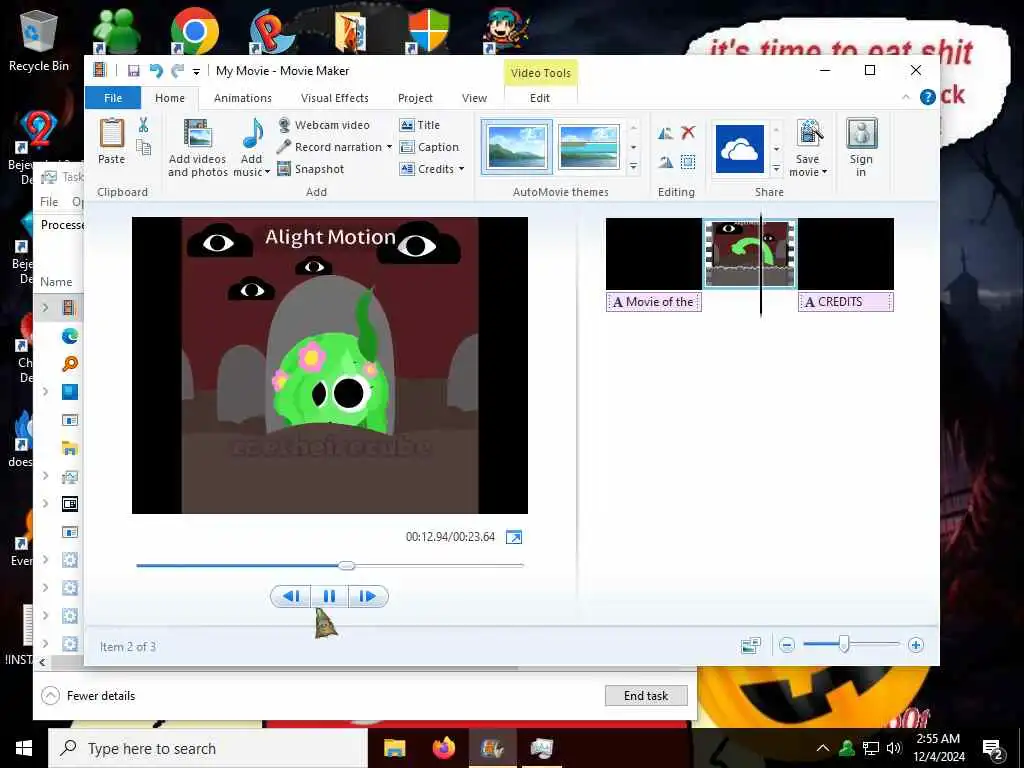Image resolution: width=1024 pixels, height=768 pixels.
Task: Open the Credits dropdown arrow
Action: (461, 169)
